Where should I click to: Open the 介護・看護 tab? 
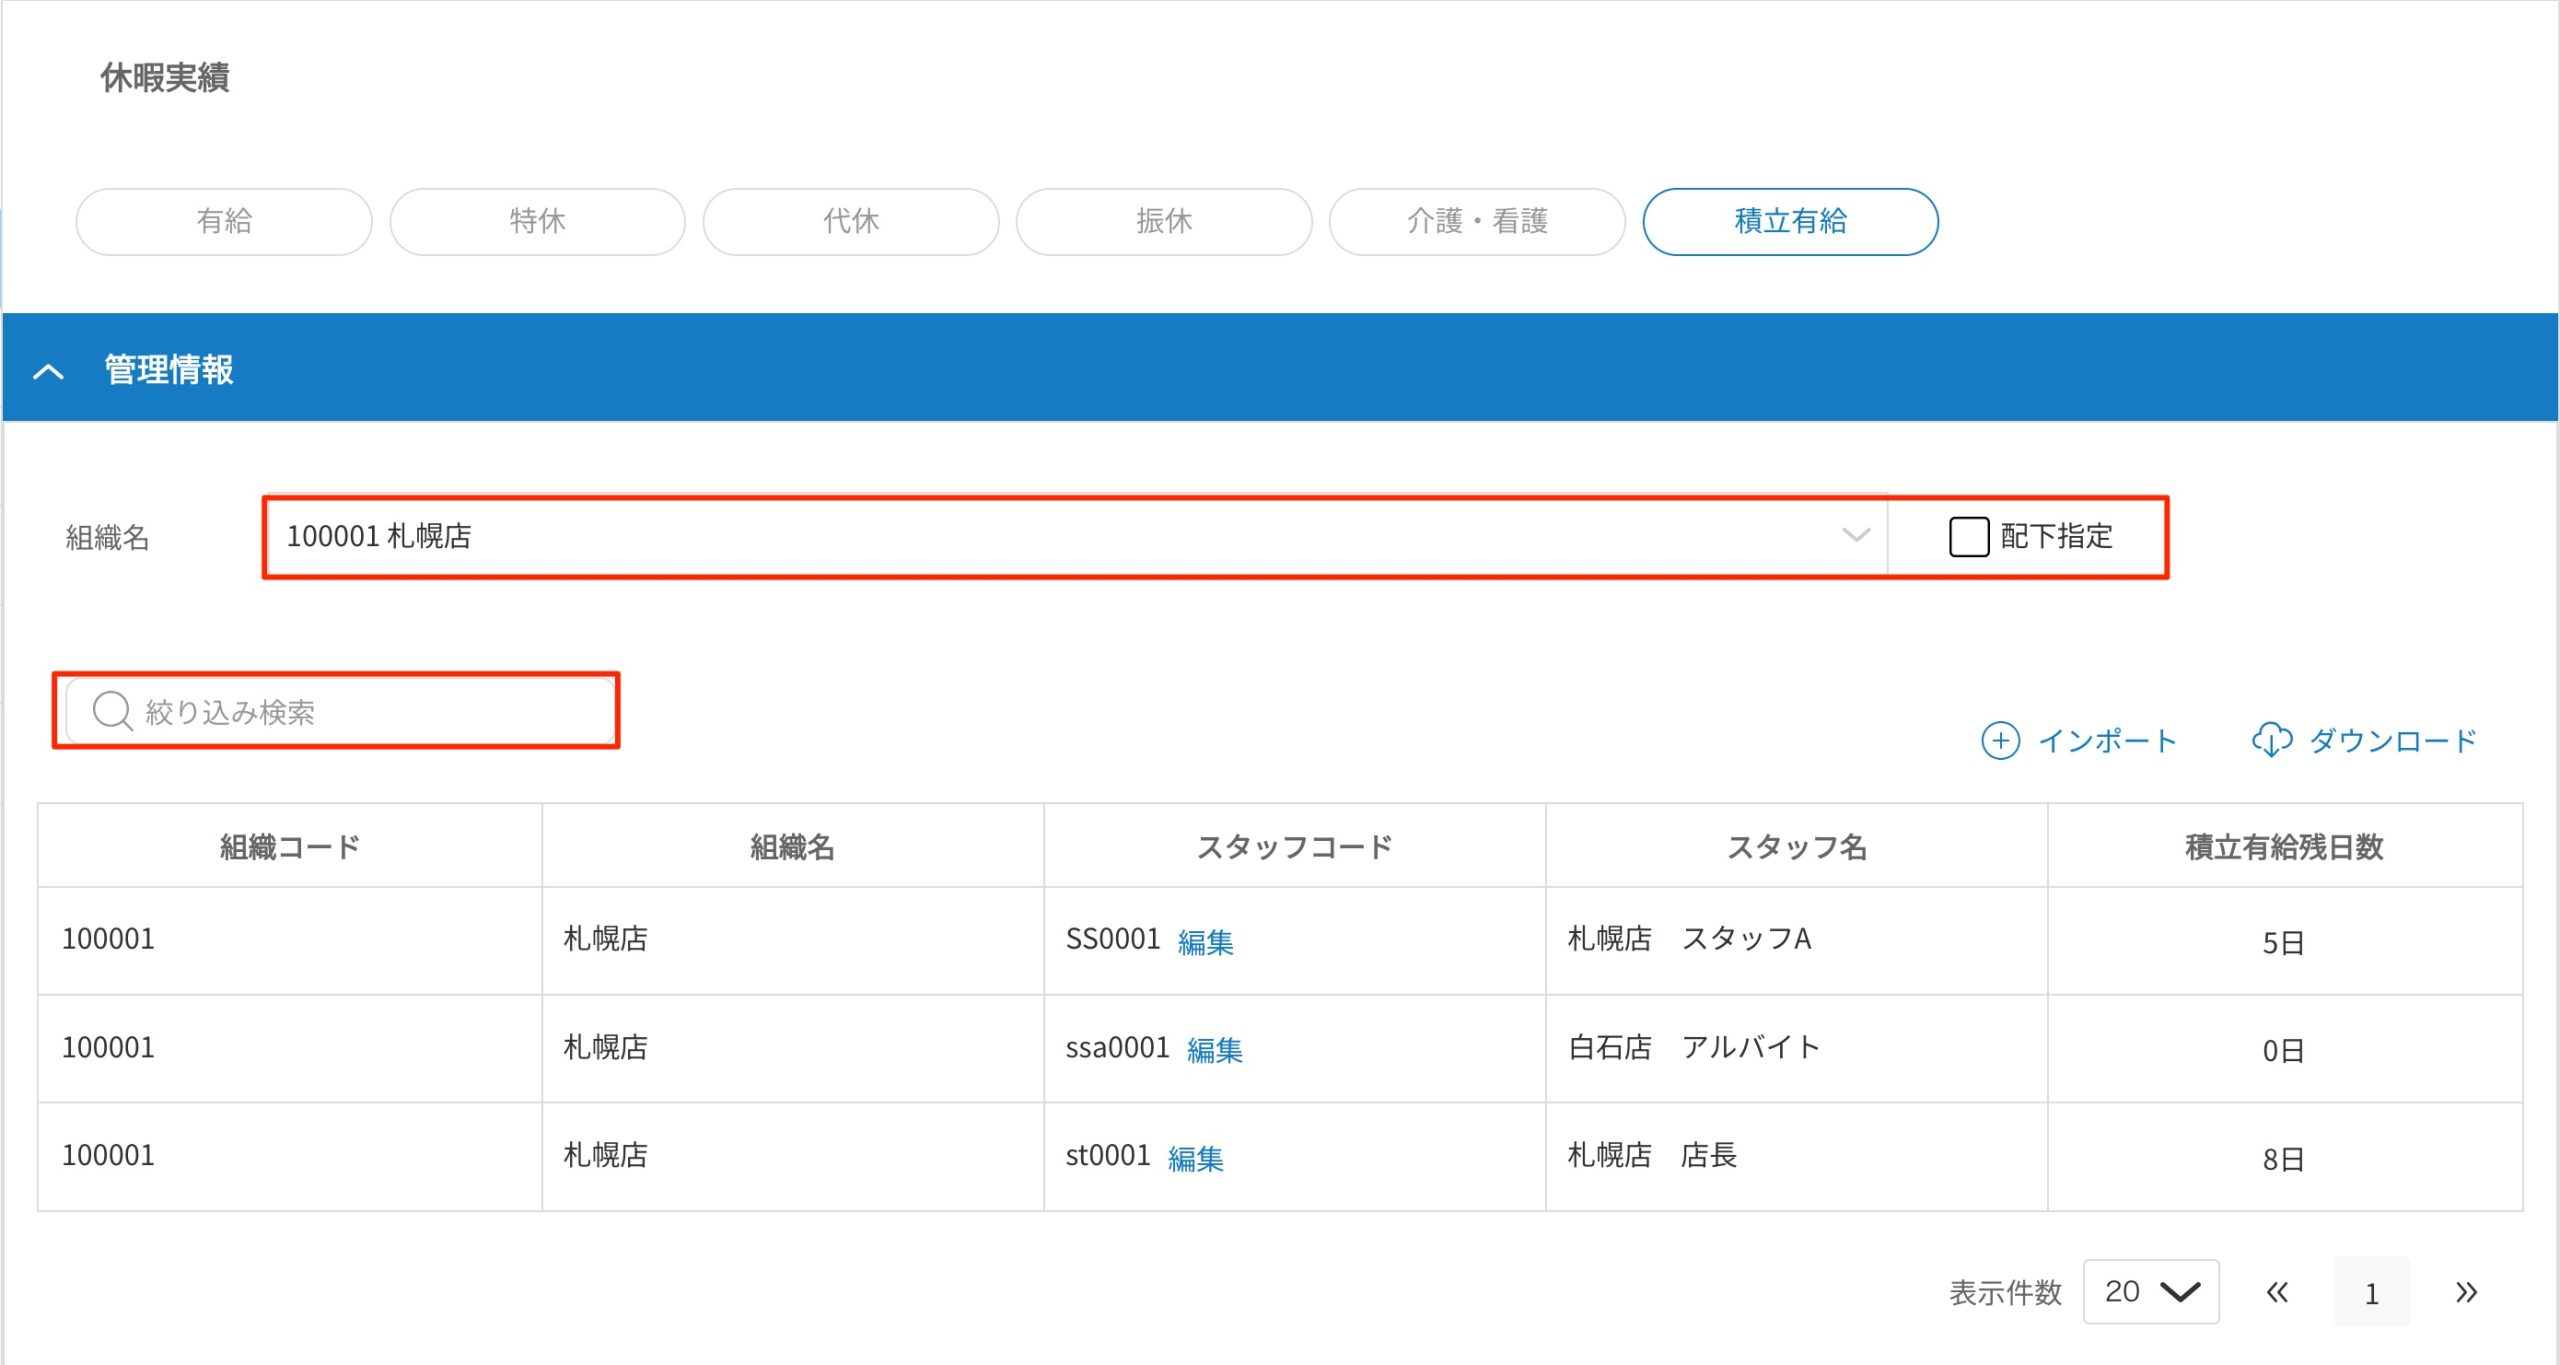pyautogui.click(x=1477, y=221)
